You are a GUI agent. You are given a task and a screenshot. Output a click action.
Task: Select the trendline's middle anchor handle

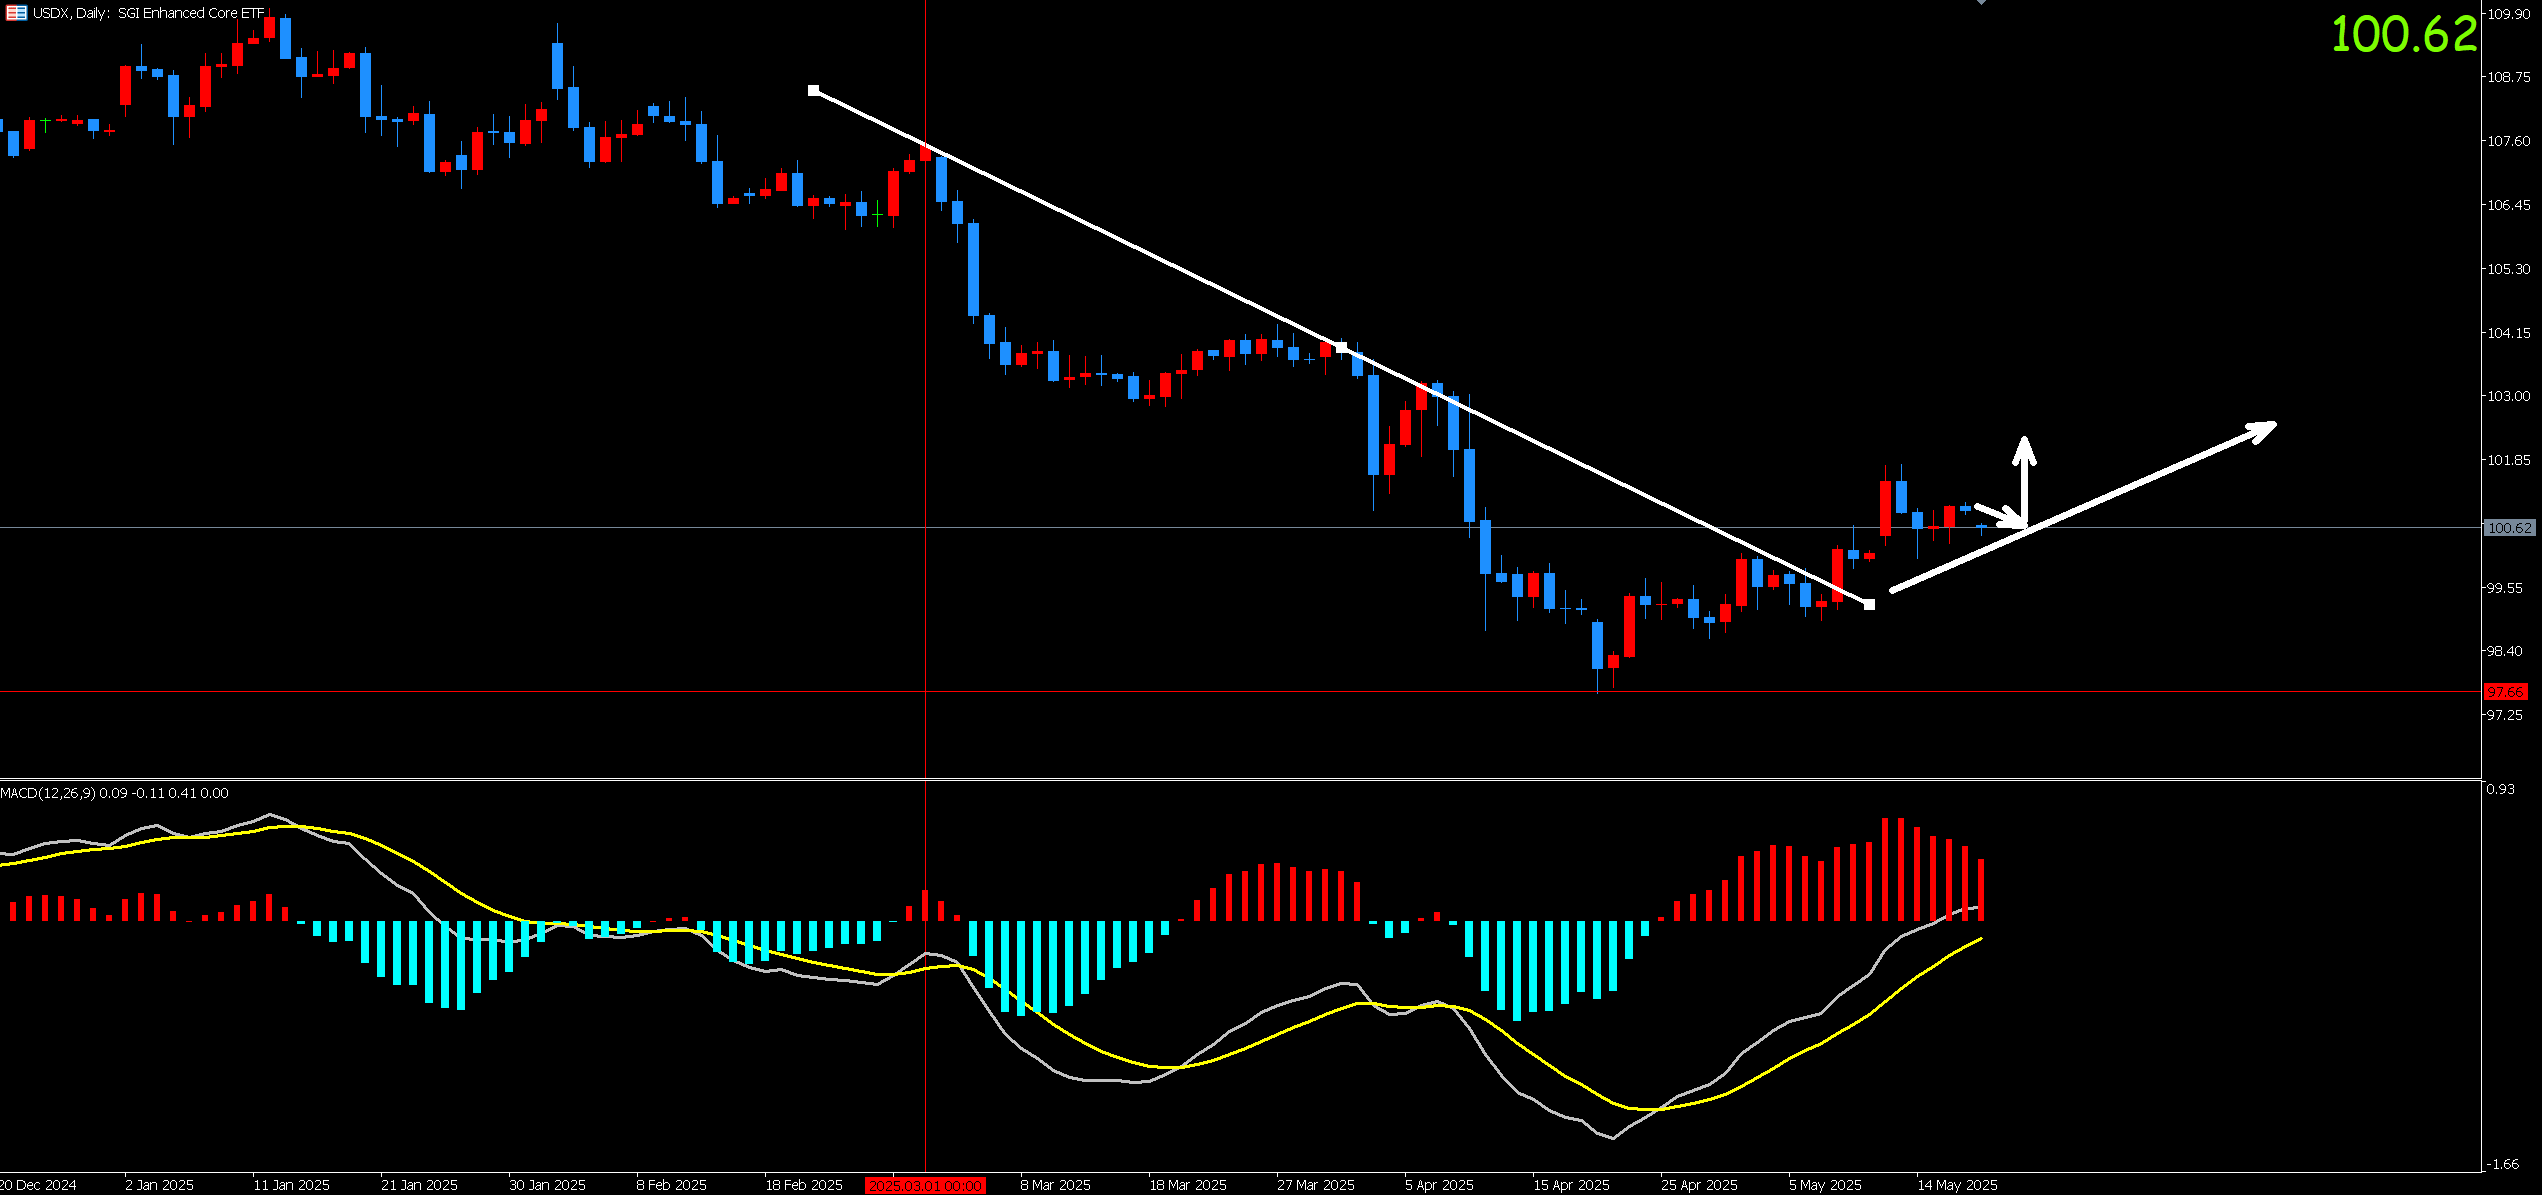1342,347
